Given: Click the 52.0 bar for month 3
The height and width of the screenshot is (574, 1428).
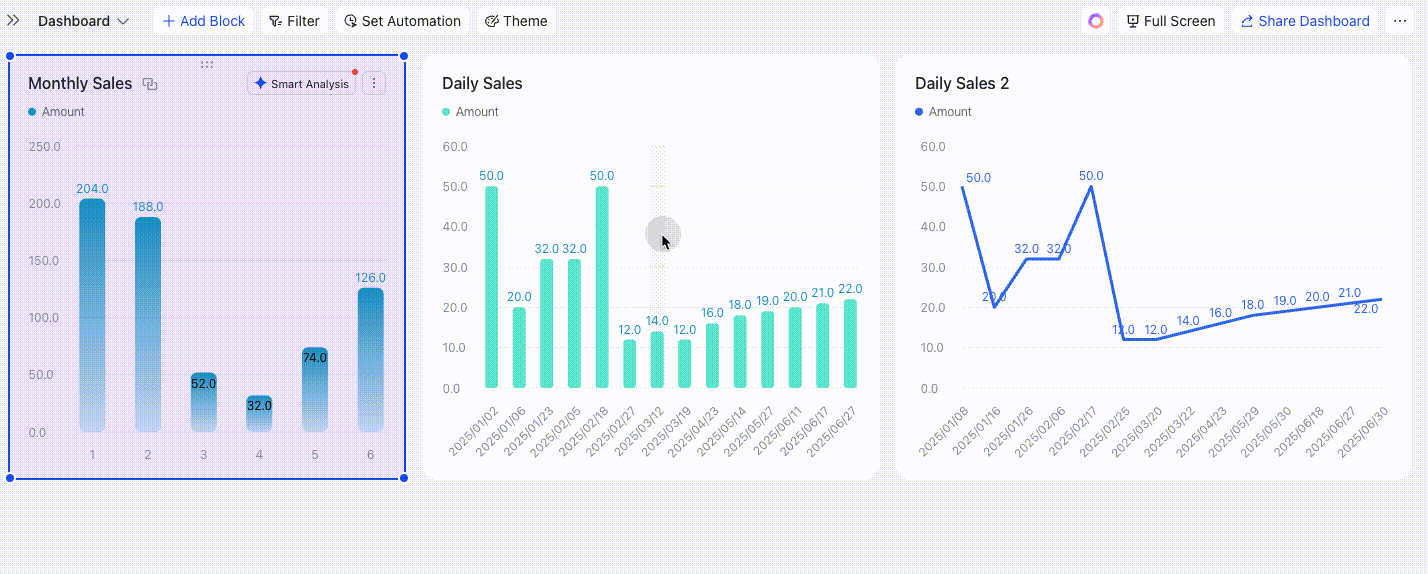Looking at the screenshot, I should pyautogui.click(x=204, y=402).
